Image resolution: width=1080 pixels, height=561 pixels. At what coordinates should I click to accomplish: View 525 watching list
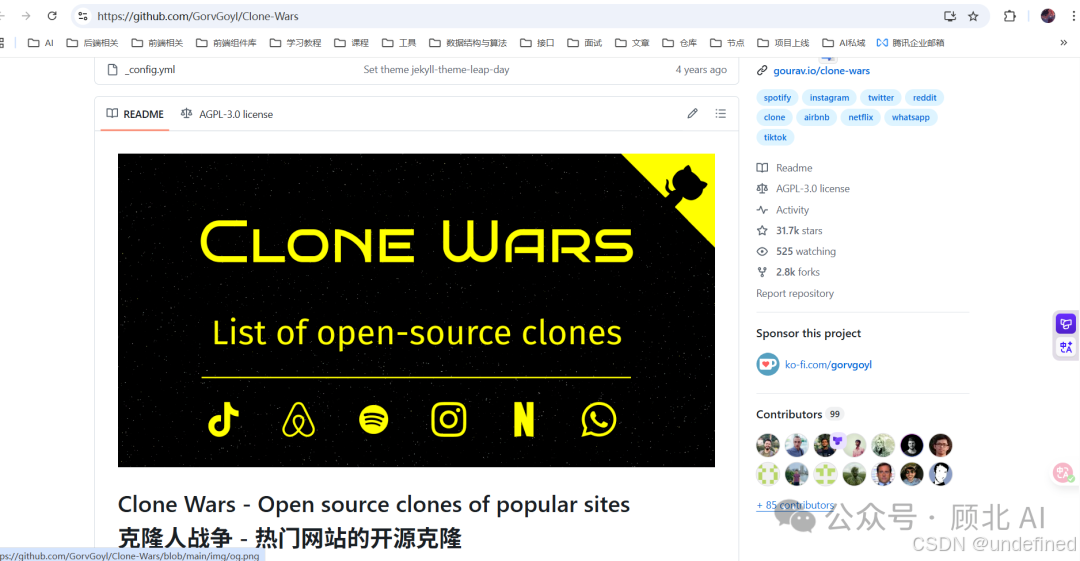[x=796, y=251]
